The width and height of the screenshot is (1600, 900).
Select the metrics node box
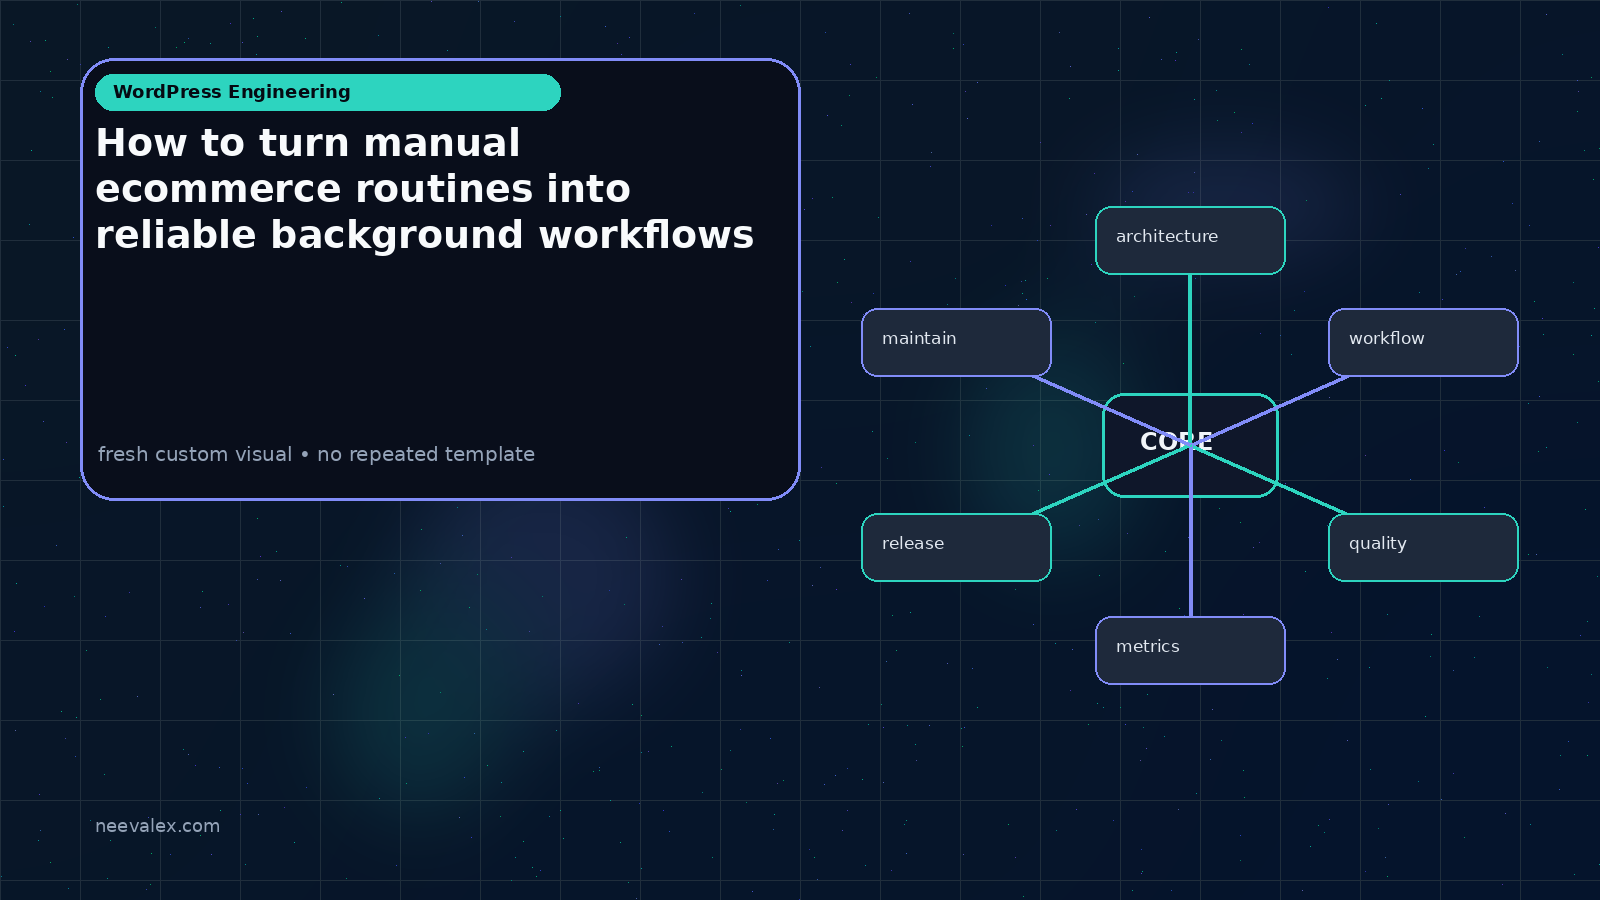point(1190,650)
